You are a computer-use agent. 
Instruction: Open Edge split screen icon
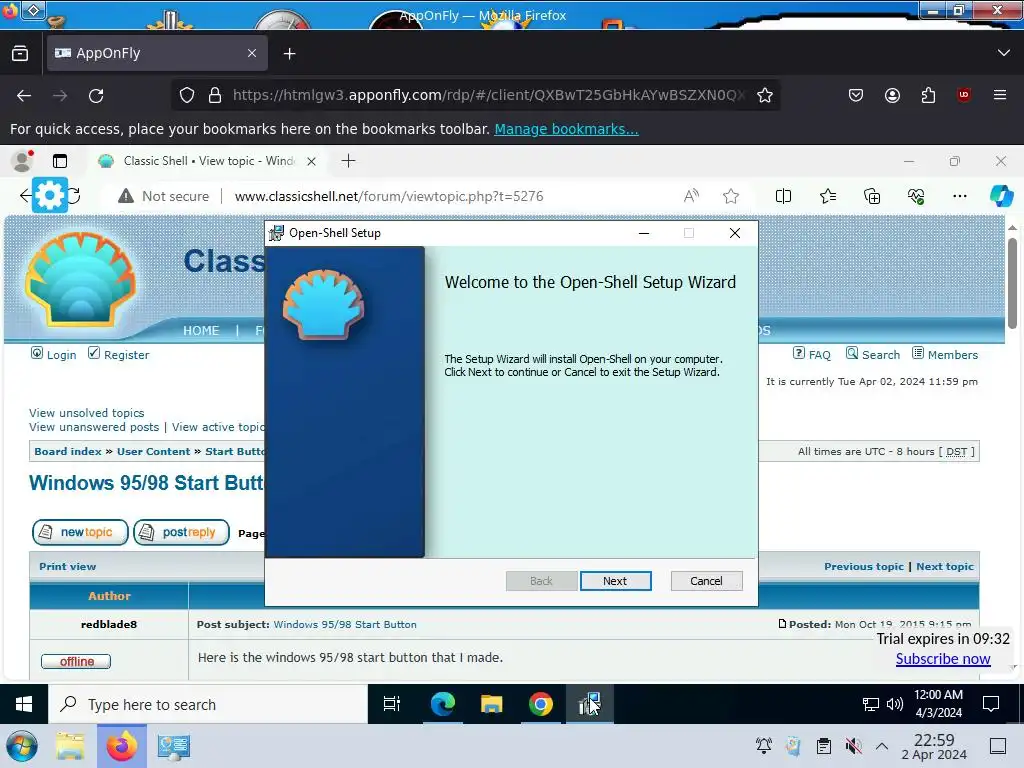[783, 196]
